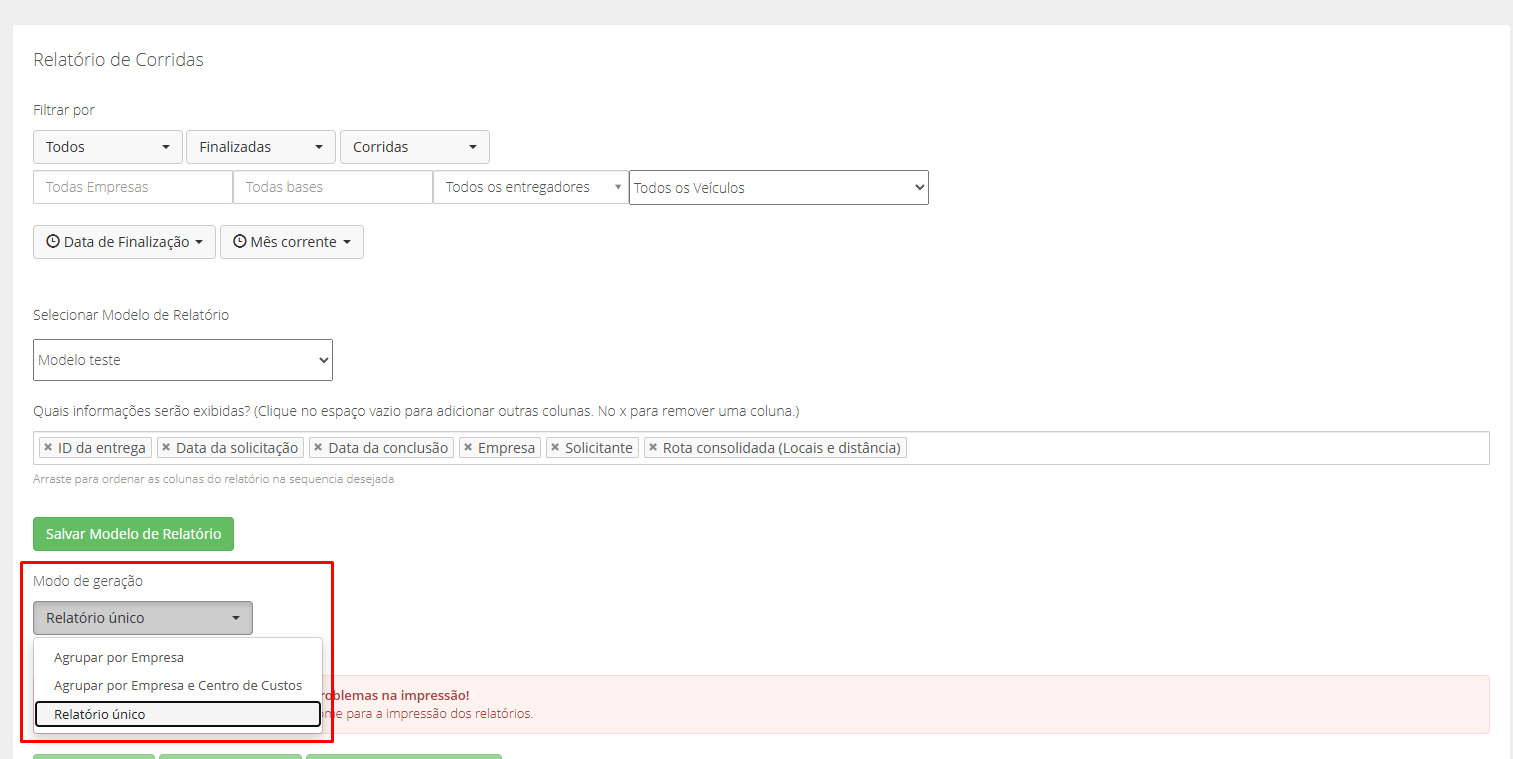The image size is (1513, 759).
Task: Remove the 'Data da solicitação' column tag
Action: click(166, 448)
